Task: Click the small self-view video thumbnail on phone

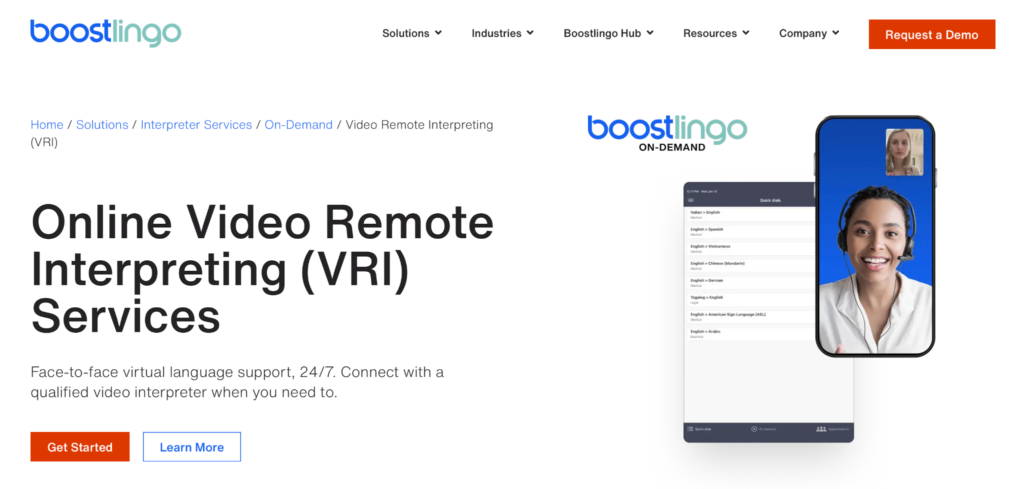Action: (904, 152)
